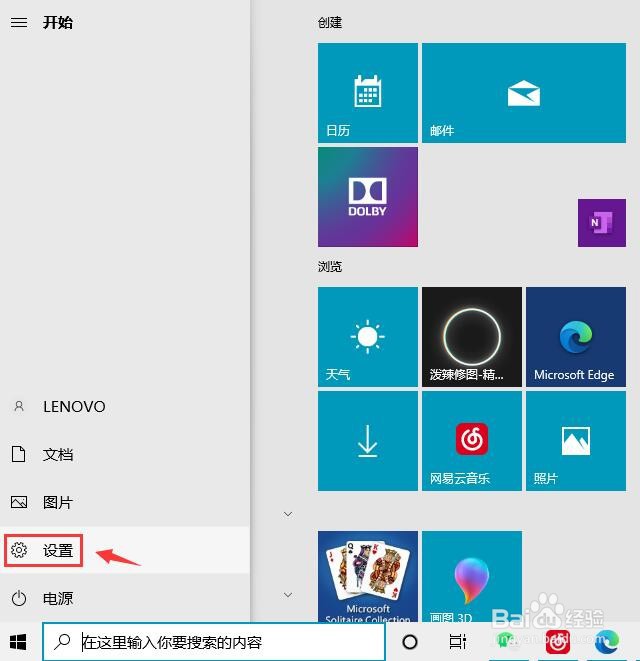This screenshot has width=640, height=661.
Task: Click the magnifier icon in search box
Action: click(62, 642)
